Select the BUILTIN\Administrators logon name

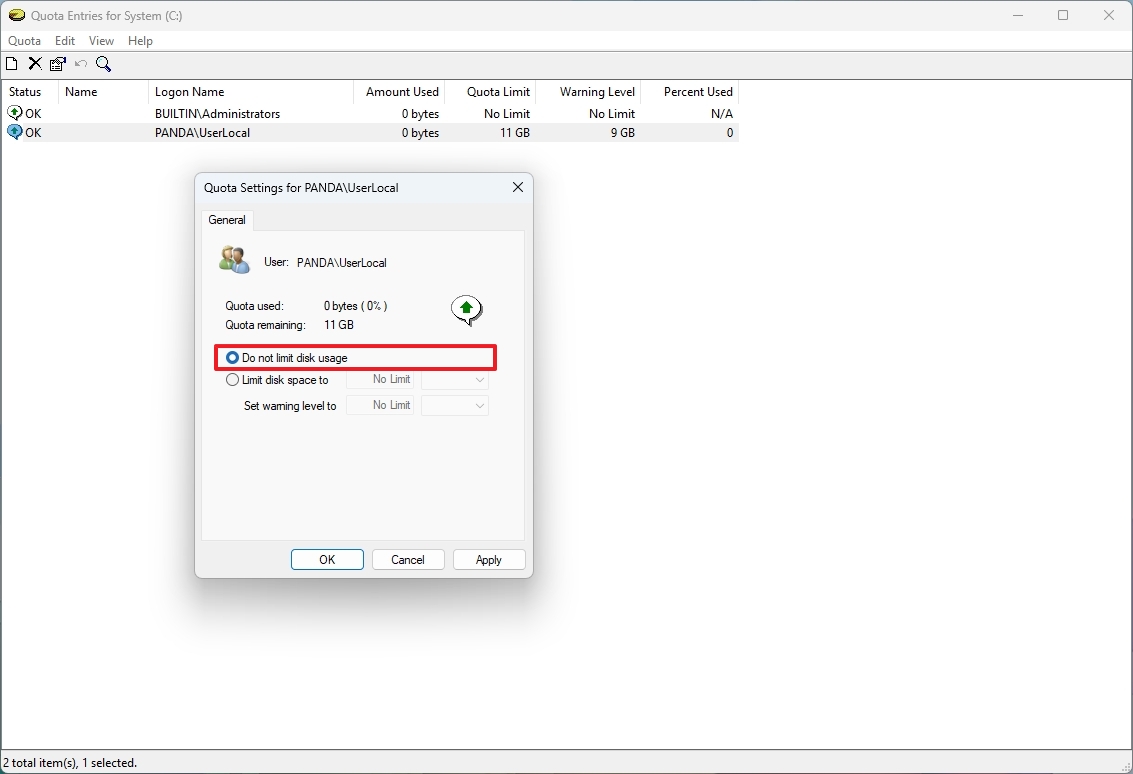[x=217, y=113]
